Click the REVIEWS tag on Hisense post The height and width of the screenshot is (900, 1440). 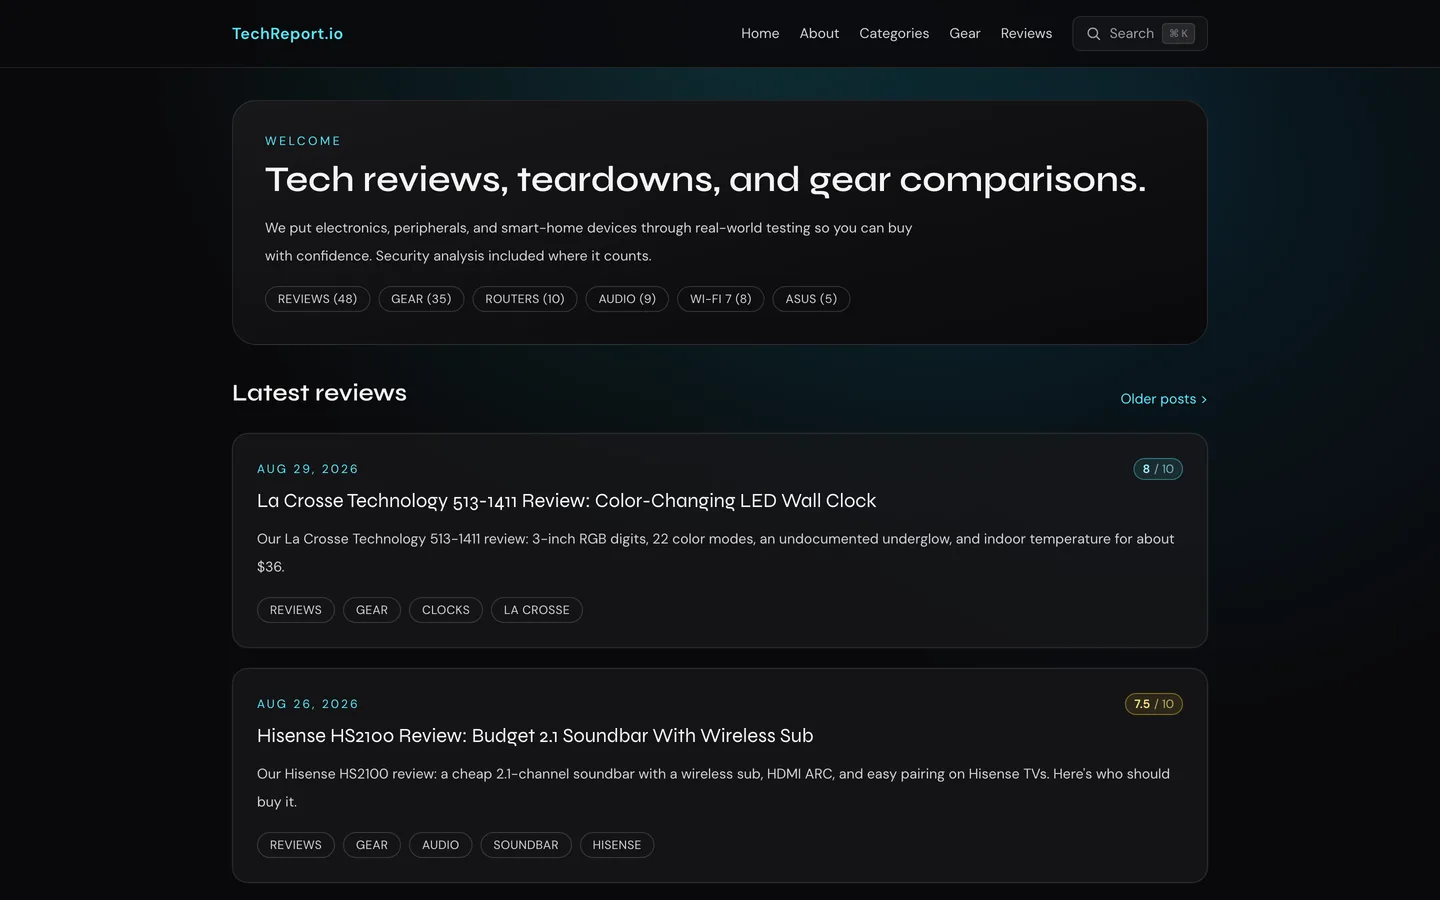click(x=296, y=845)
